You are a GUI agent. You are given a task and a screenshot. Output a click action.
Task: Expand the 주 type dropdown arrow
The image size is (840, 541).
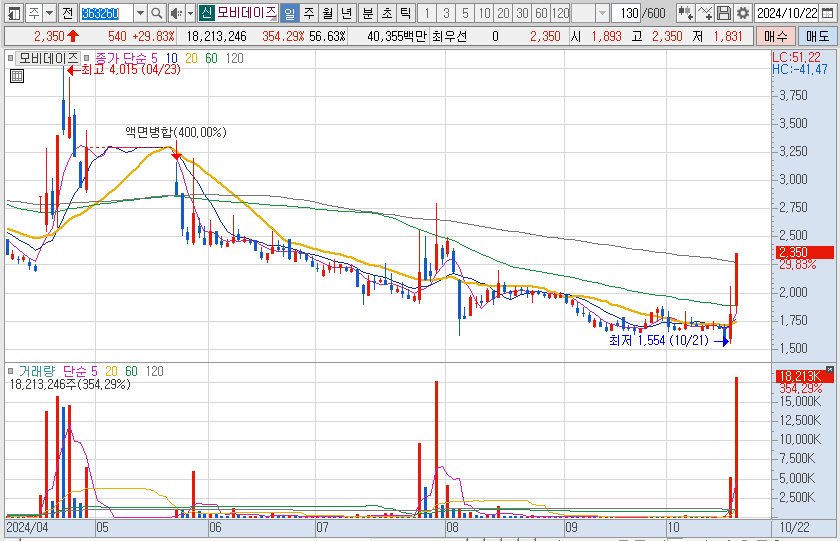click(x=49, y=13)
